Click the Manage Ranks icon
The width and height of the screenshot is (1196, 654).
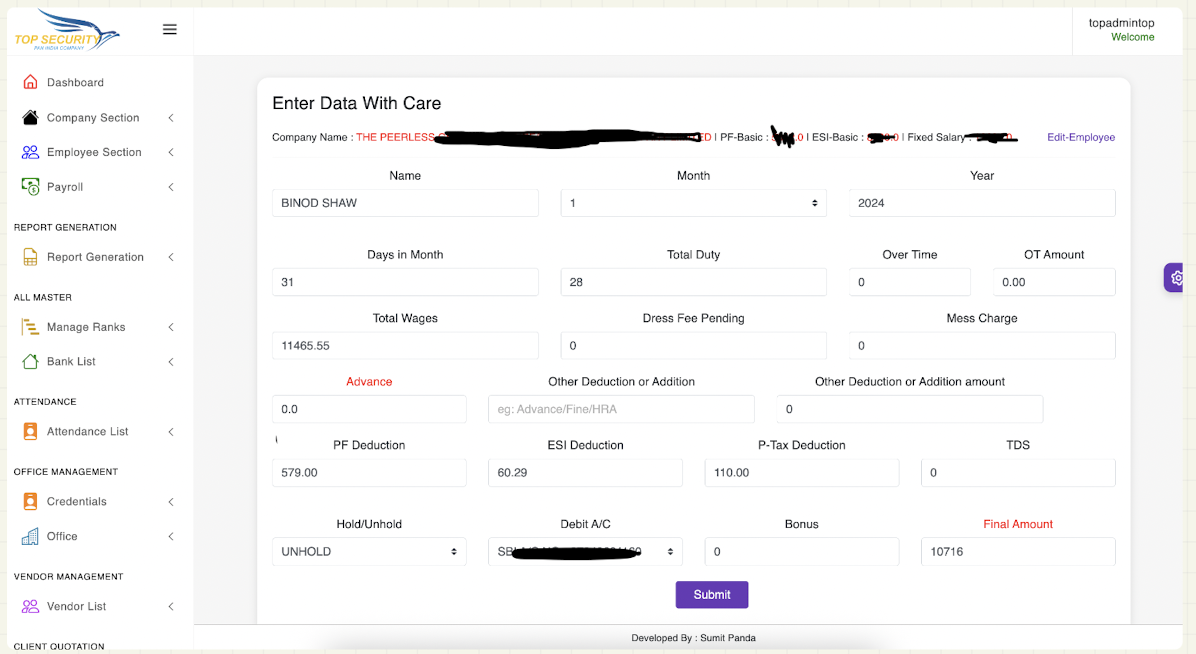30,327
